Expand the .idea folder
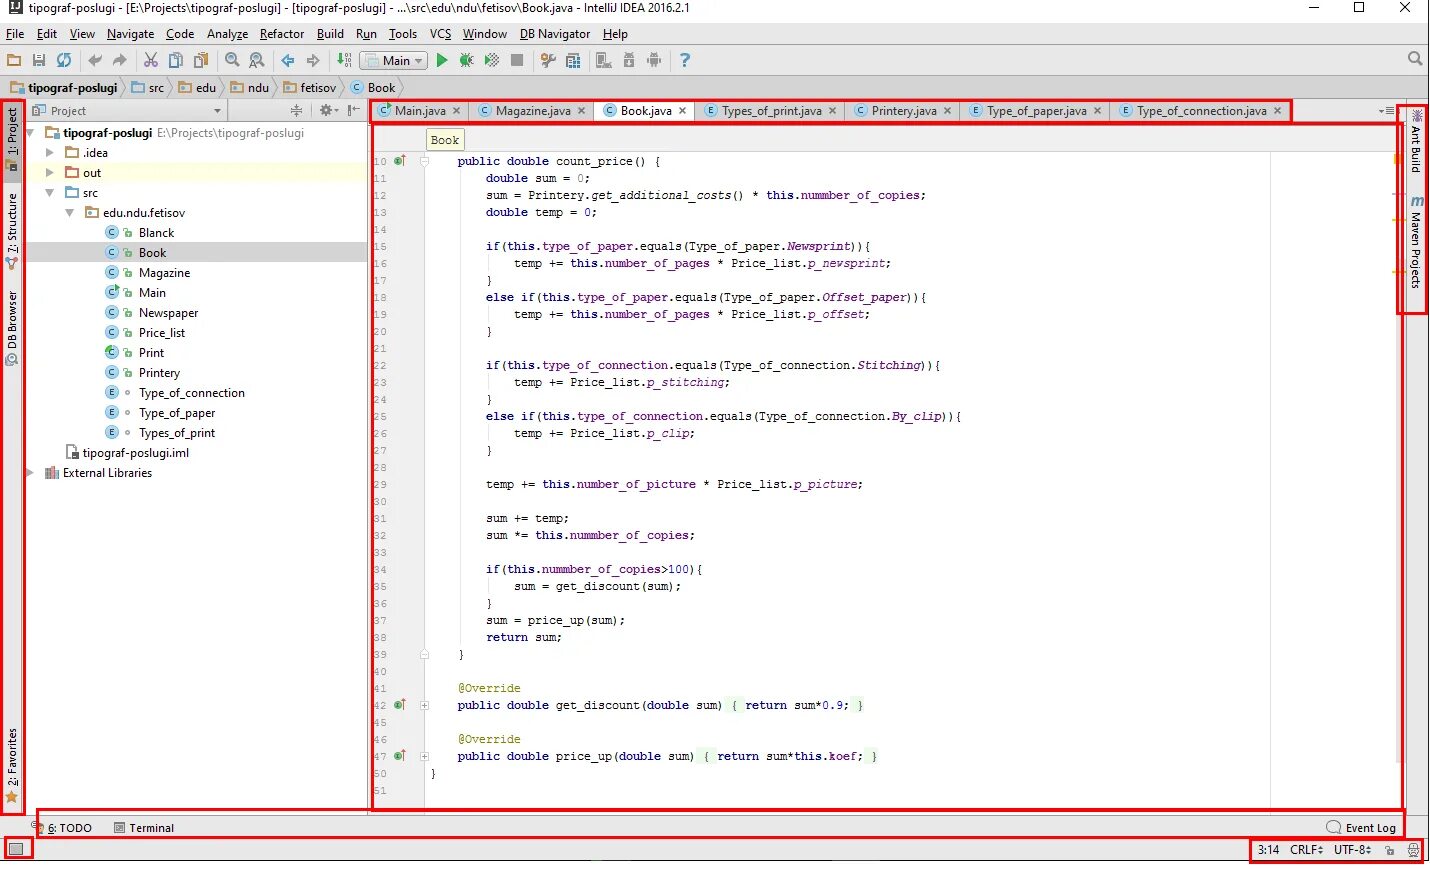The image size is (1430, 869). (x=50, y=153)
